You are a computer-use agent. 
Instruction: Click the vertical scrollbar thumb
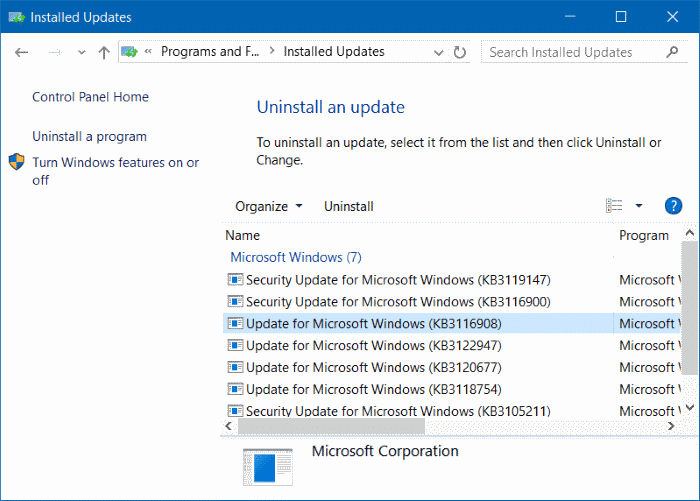click(x=690, y=308)
